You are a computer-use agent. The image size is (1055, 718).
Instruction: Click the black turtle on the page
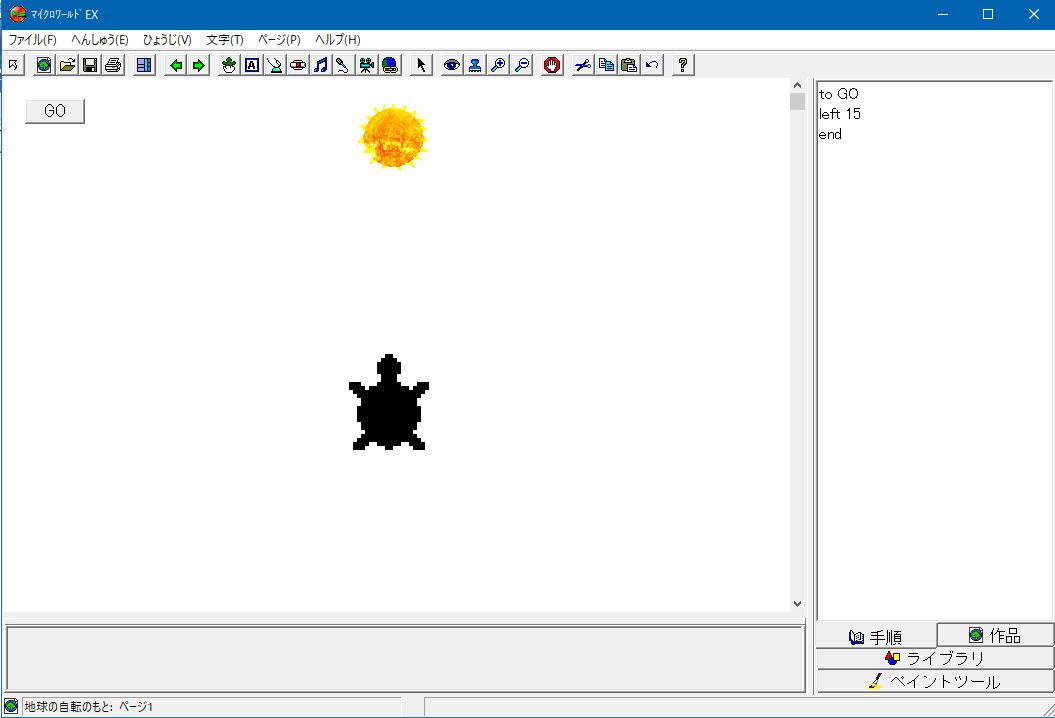[389, 402]
